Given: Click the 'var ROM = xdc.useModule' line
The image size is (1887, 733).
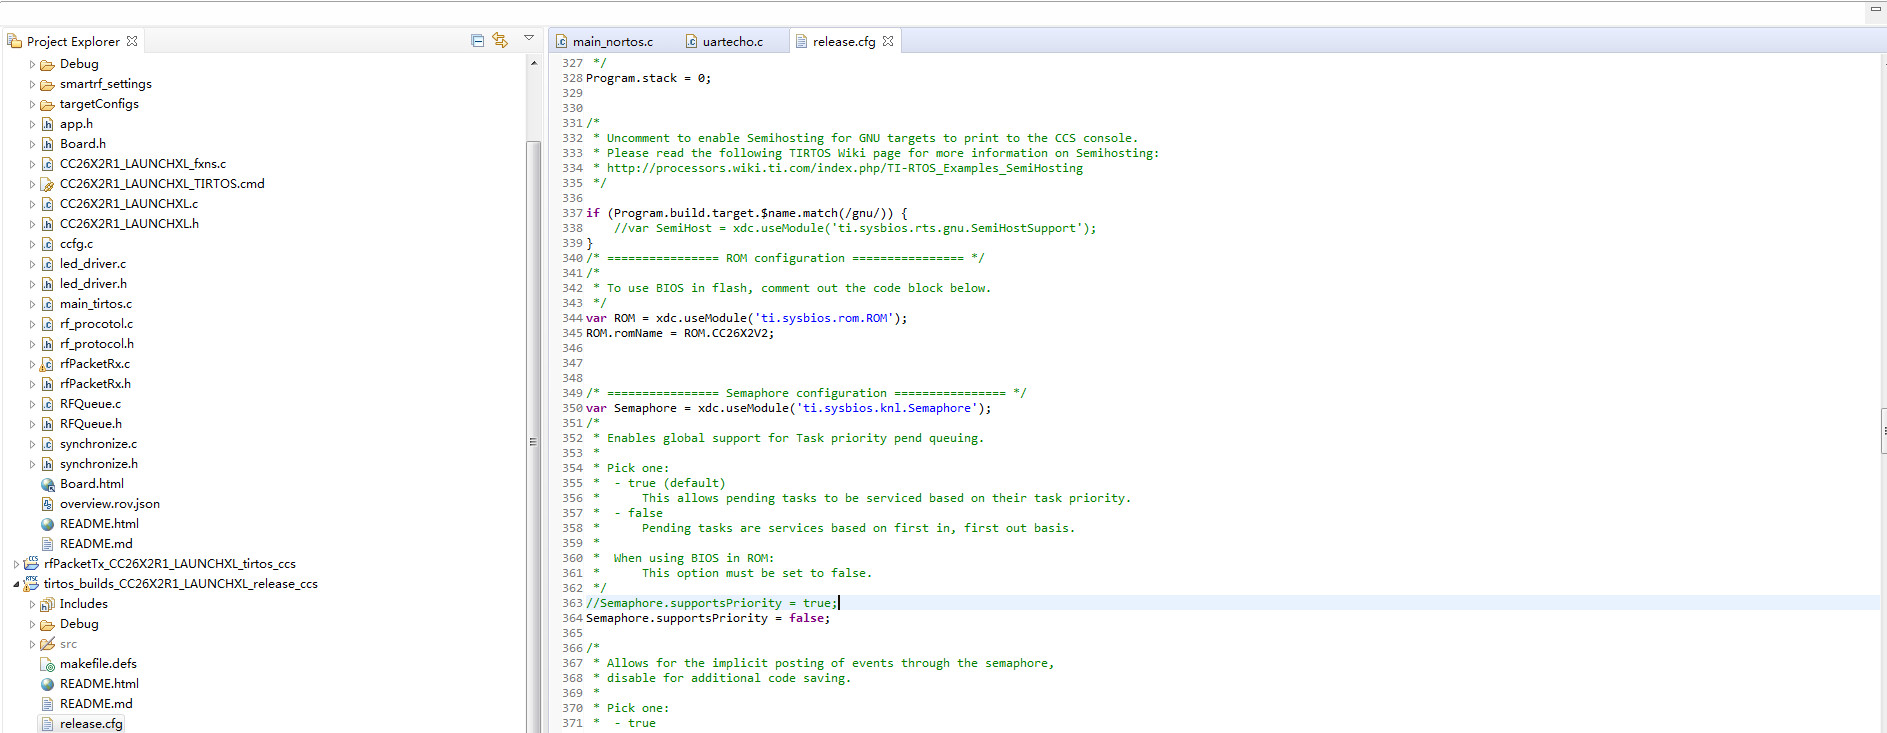Looking at the screenshot, I should [x=747, y=318].
